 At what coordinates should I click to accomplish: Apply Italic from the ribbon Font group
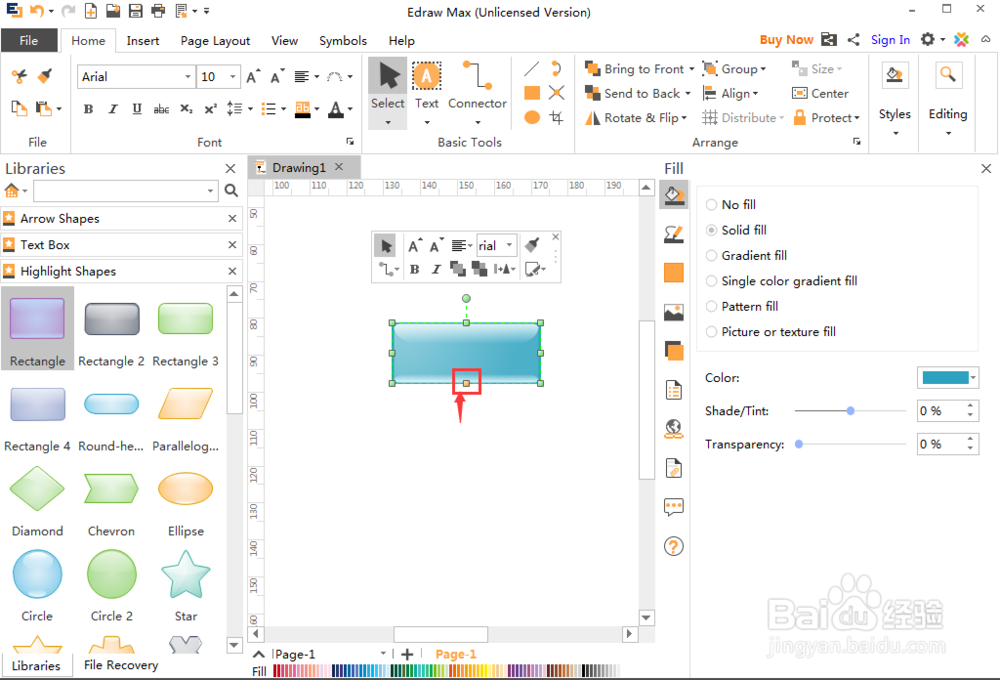coord(113,109)
